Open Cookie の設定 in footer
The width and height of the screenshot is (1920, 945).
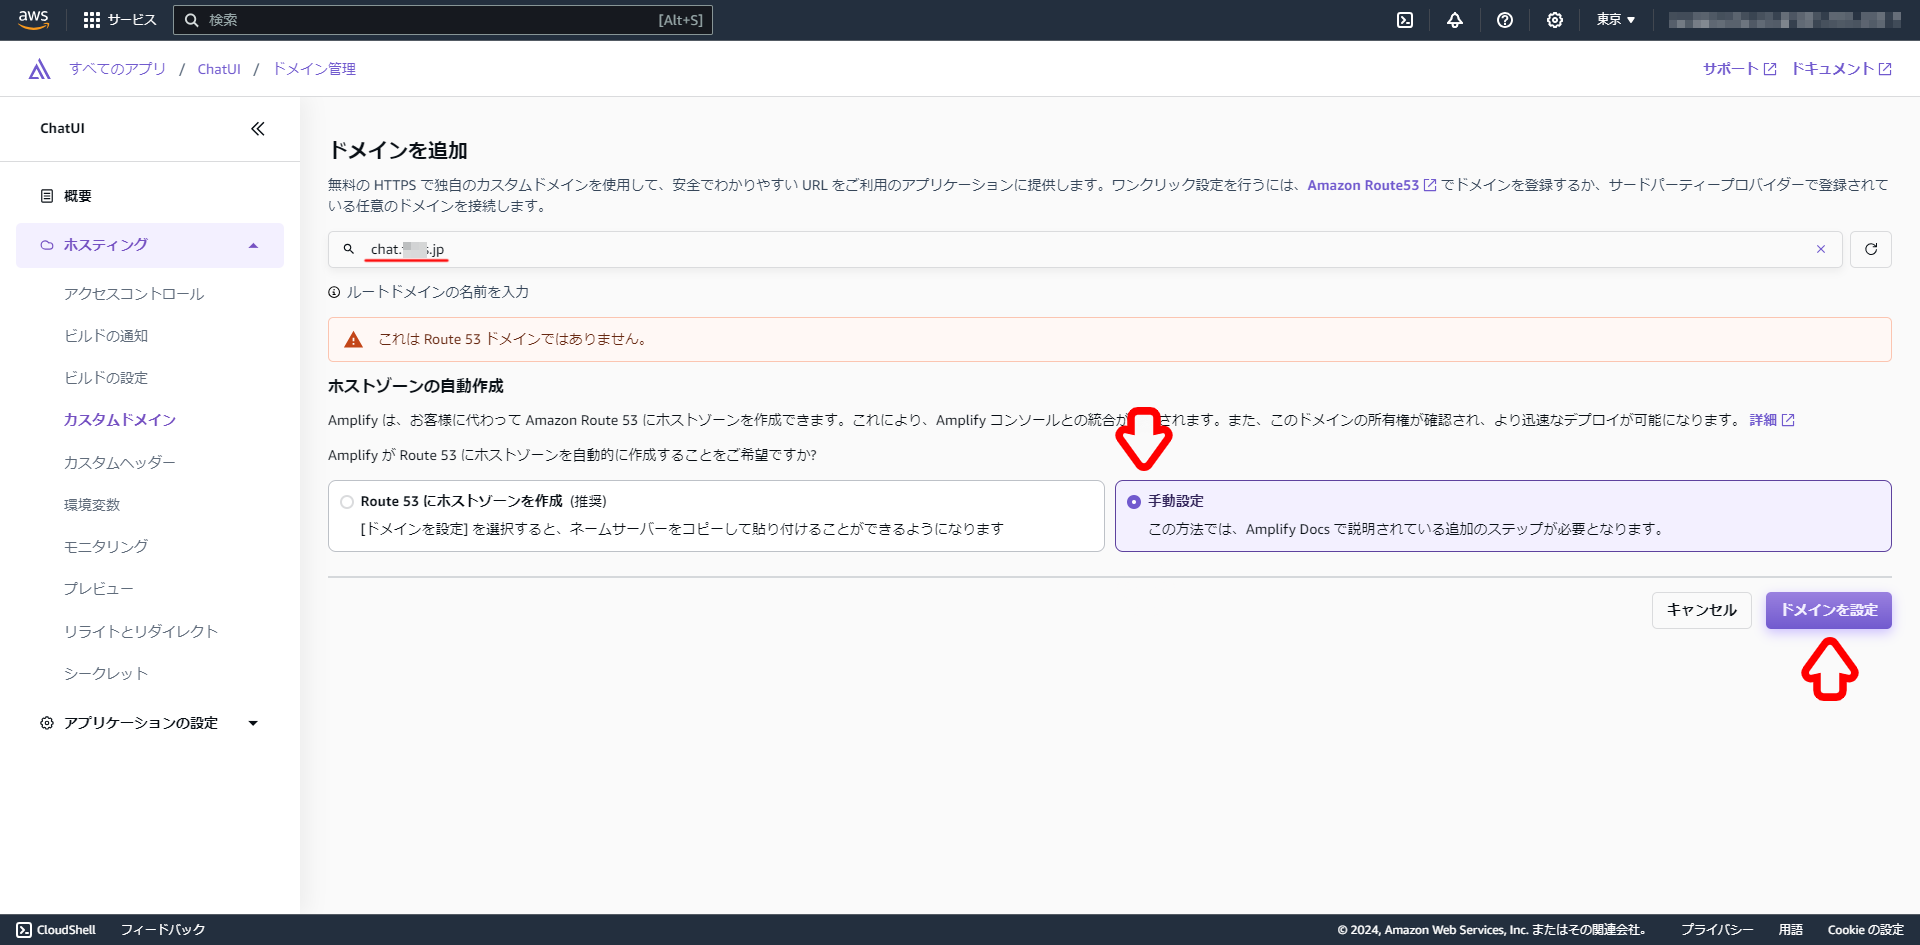(x=1866, y=930)
